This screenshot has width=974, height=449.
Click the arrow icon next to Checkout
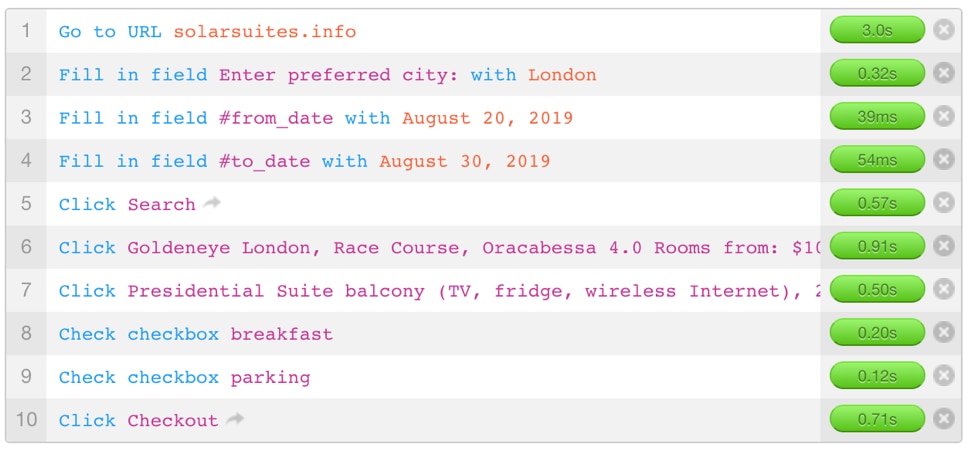pyautogui.click(x=235, y=419)
